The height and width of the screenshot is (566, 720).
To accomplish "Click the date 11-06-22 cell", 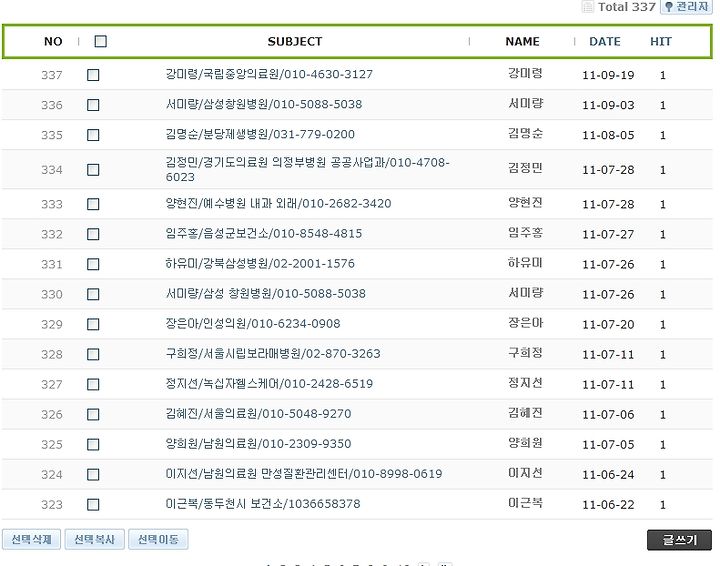I will pyautogui.click(x=608, y=505).
